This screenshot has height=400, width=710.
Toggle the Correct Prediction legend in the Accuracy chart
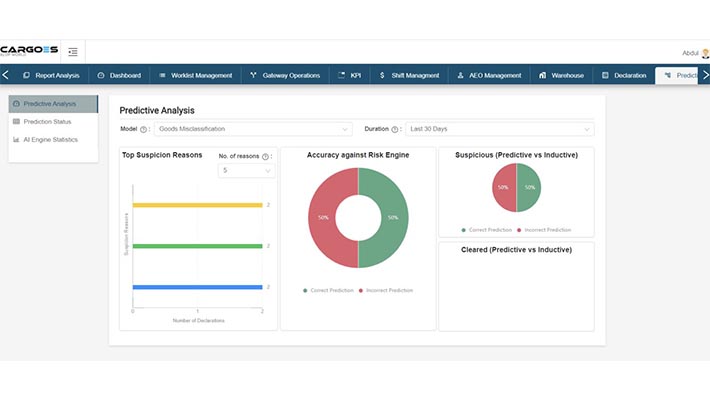click(331, 290)
